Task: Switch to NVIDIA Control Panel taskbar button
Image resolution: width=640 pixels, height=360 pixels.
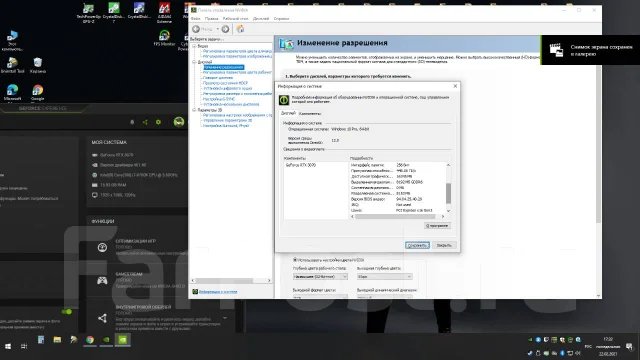Action: pyautogui.click(x=122, y=340)
